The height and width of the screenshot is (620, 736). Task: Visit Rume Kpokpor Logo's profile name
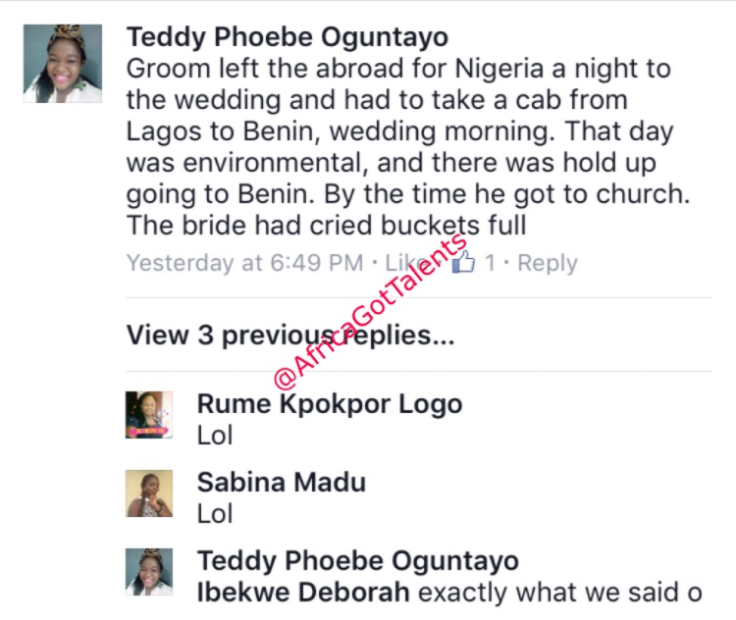click(x=329, y=404)
